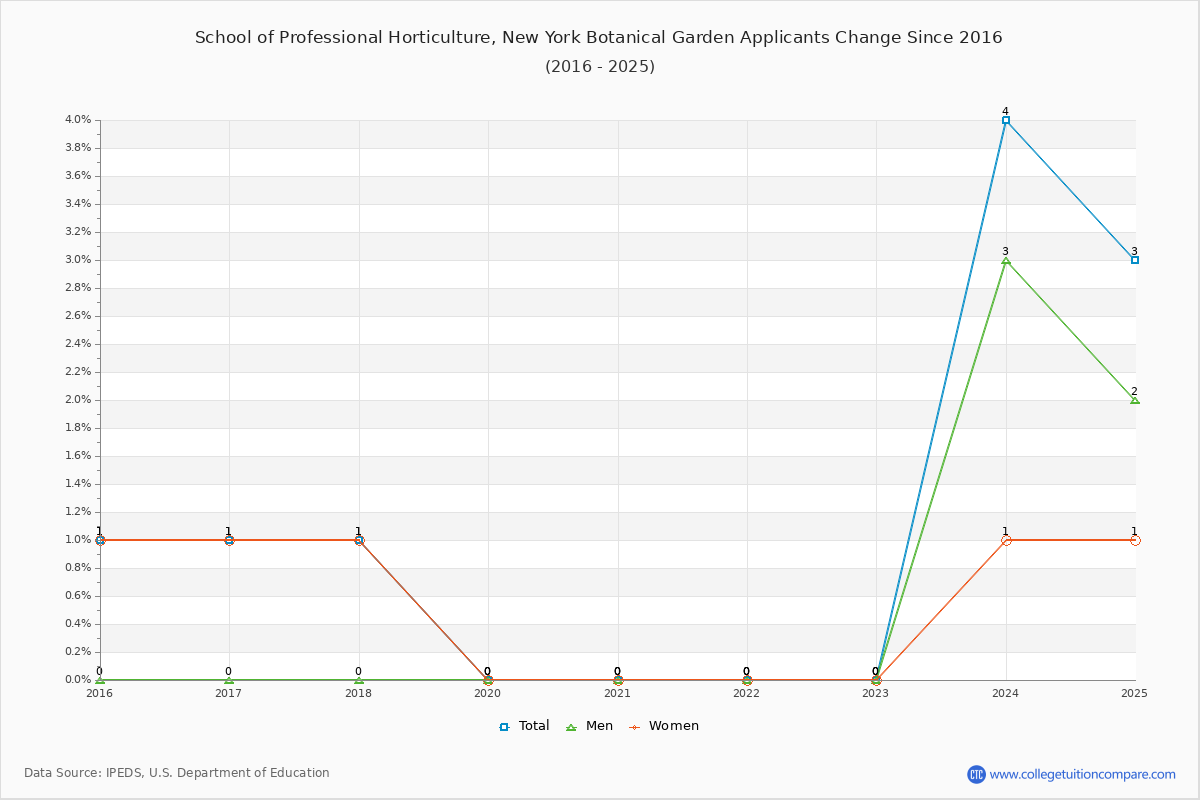The width and height of the screenshot is (1200, 800).
Task: Select the 2022 data point at zero
Action: tap(747, 680)
